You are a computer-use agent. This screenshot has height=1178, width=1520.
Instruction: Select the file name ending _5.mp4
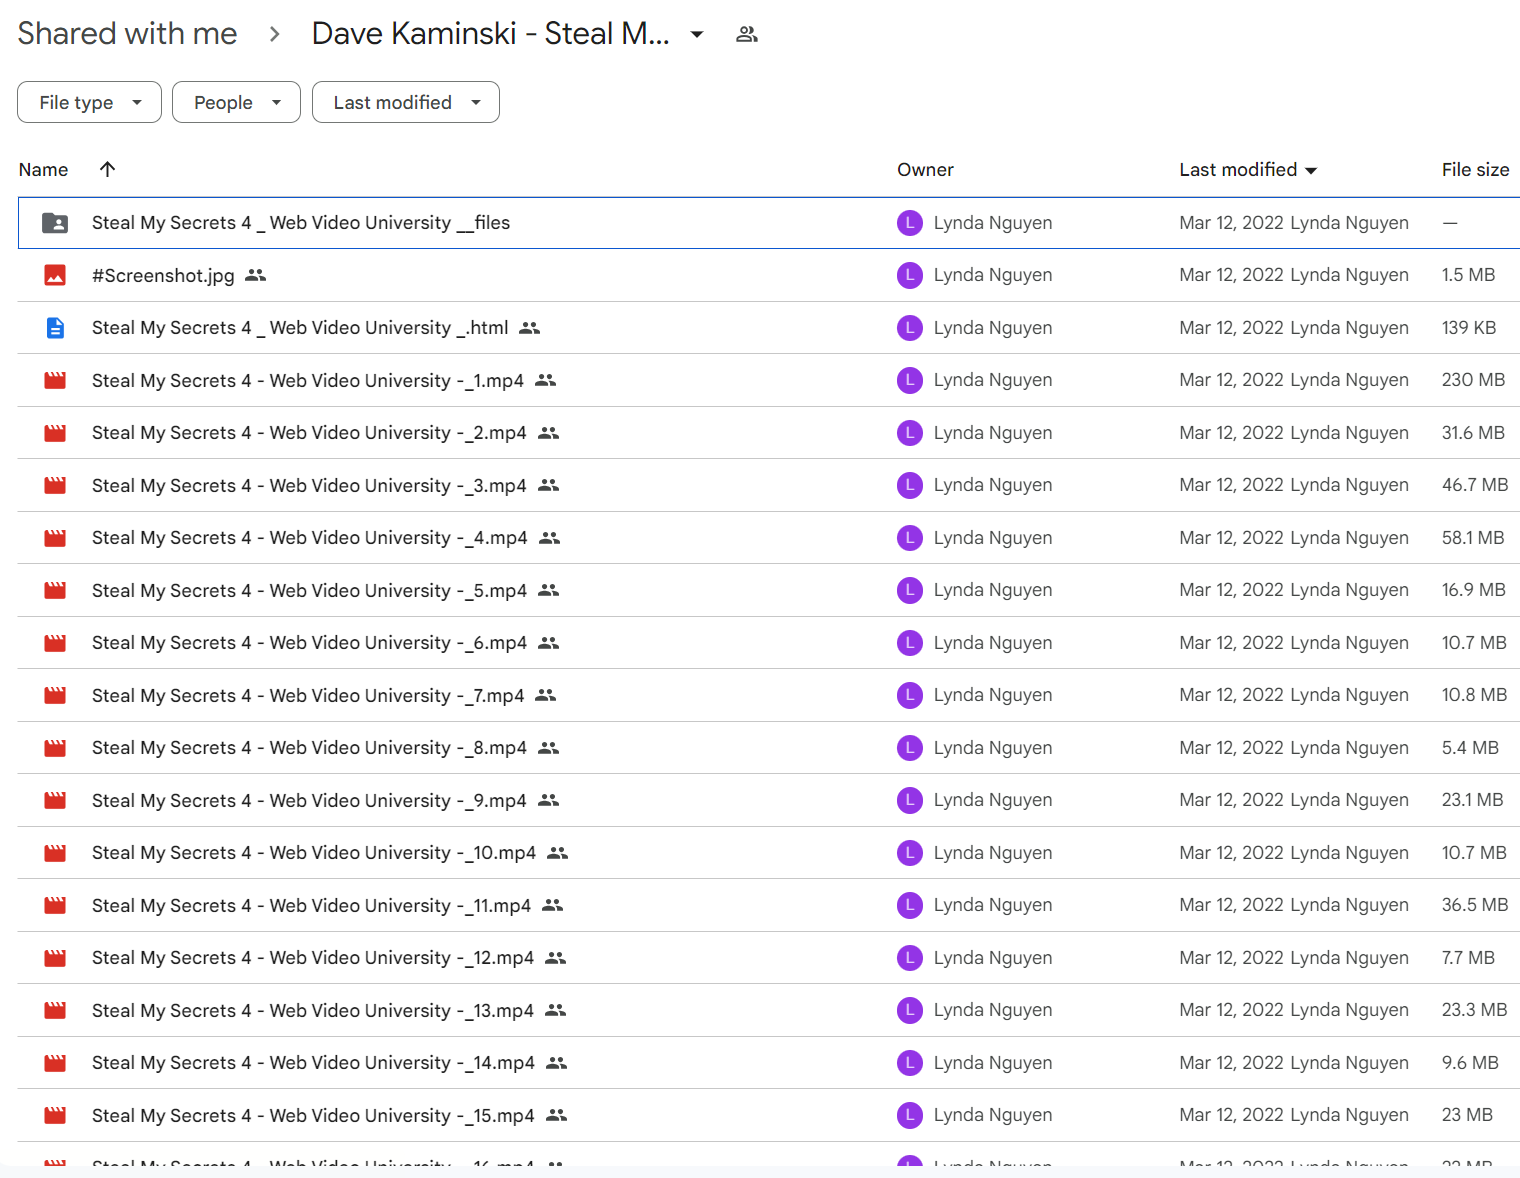point(309,590)
